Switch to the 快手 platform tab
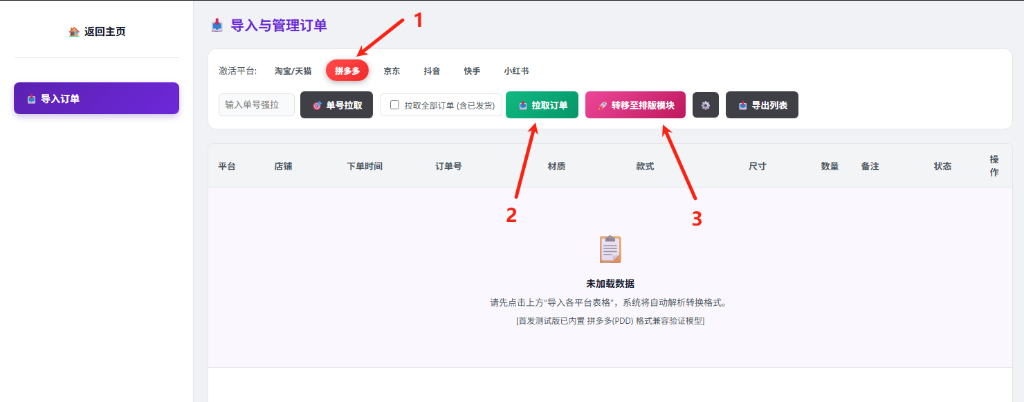Image resolution: width=1024 pixels, height=402 pixels. (472, 71)
